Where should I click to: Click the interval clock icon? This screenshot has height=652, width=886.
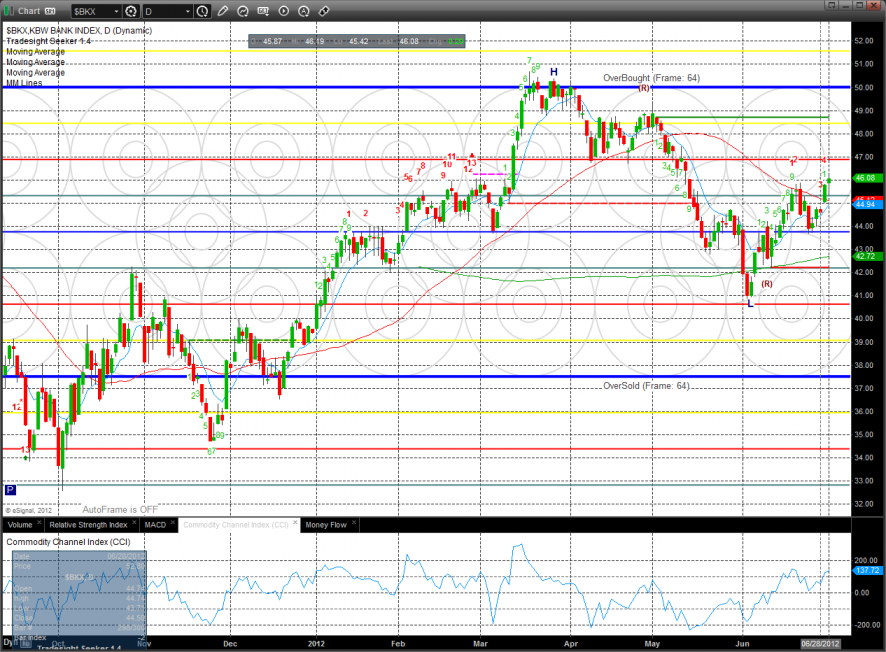(x=203, y=12)
